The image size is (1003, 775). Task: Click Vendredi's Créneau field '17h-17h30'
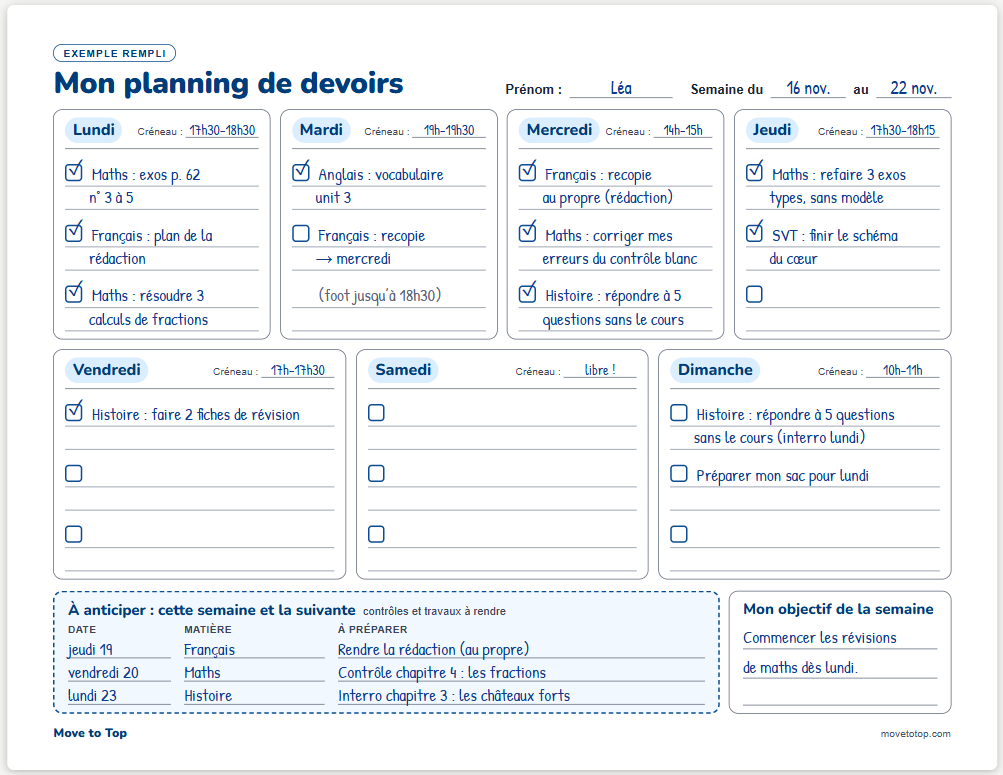coord(297,370)
